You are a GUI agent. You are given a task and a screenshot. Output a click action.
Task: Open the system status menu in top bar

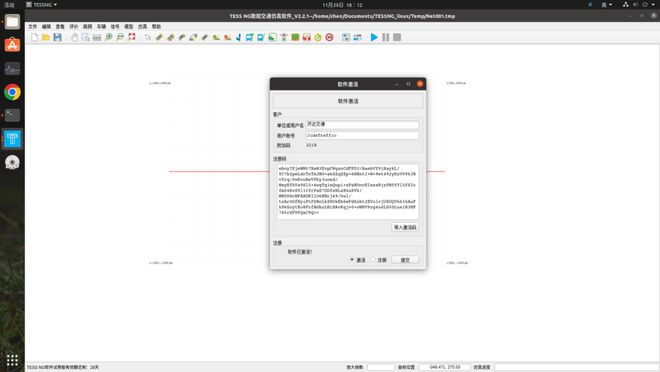tap(640, 5)
